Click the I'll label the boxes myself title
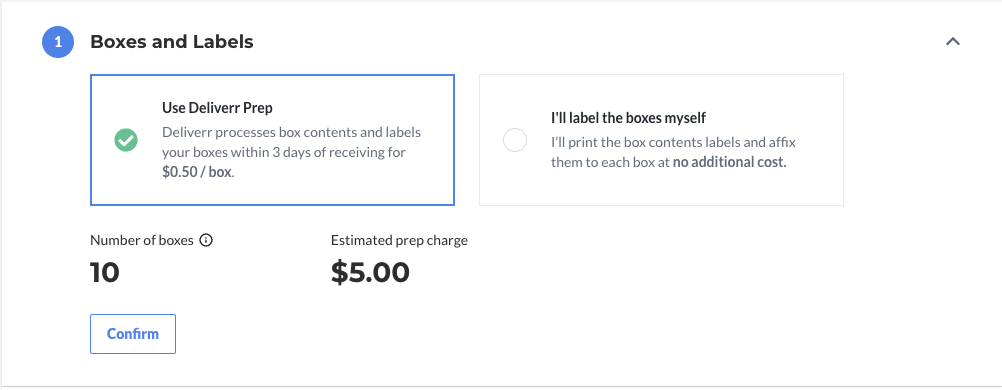This screenshot has height=390, width=1002. (628, 118)
